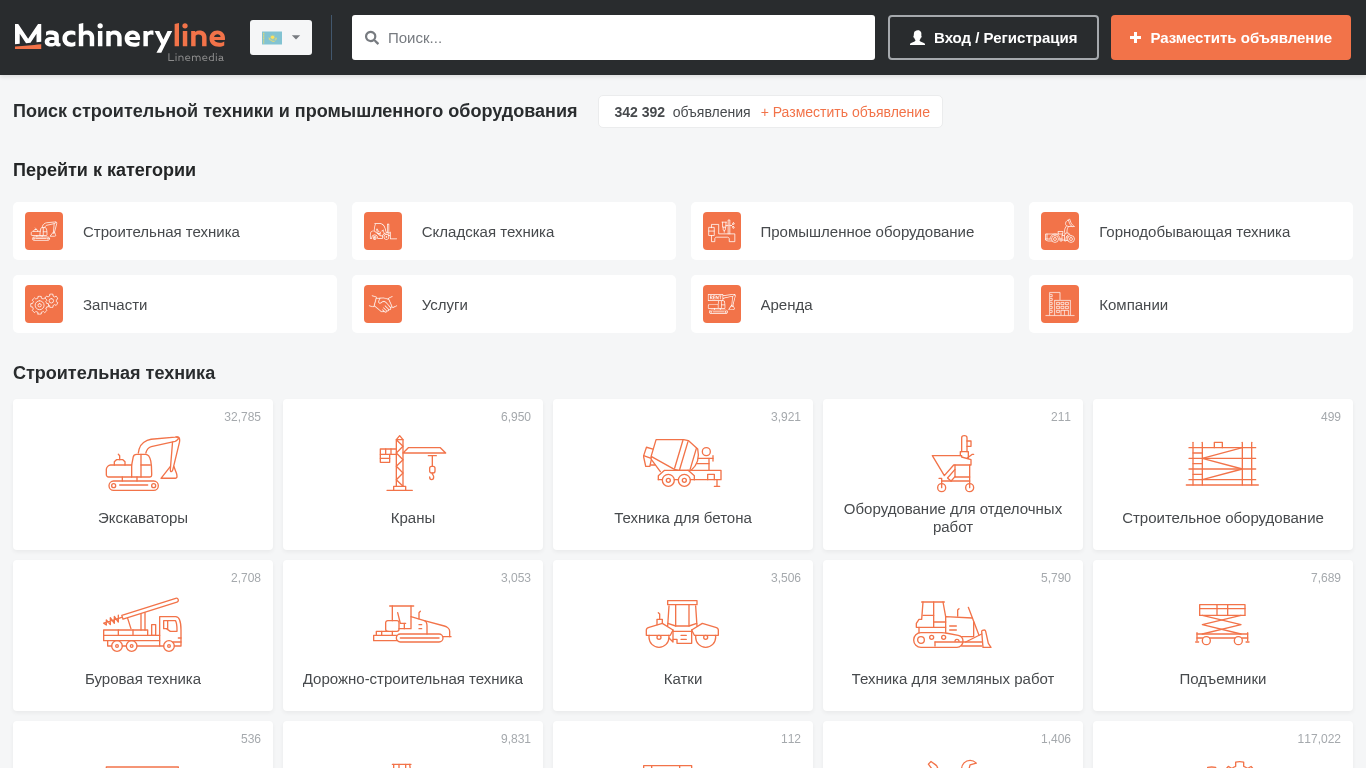
Task: Select the scaffolding icon for Строительное оборудование
Action: pos(1222,464)
